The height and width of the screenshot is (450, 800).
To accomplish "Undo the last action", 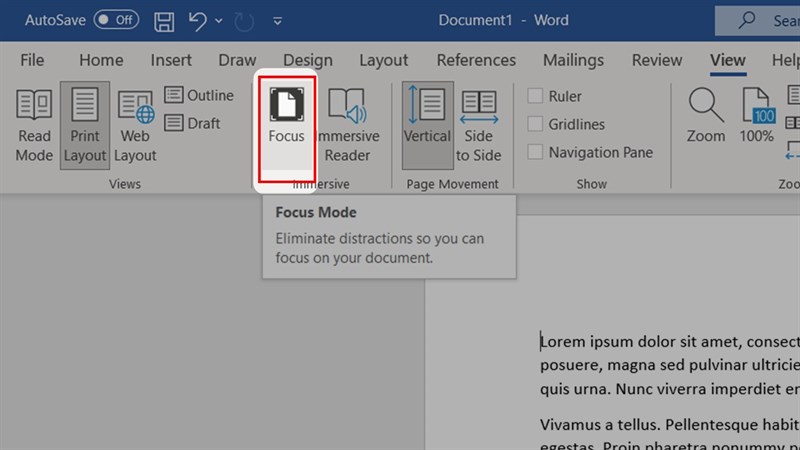I will point(197,21).
